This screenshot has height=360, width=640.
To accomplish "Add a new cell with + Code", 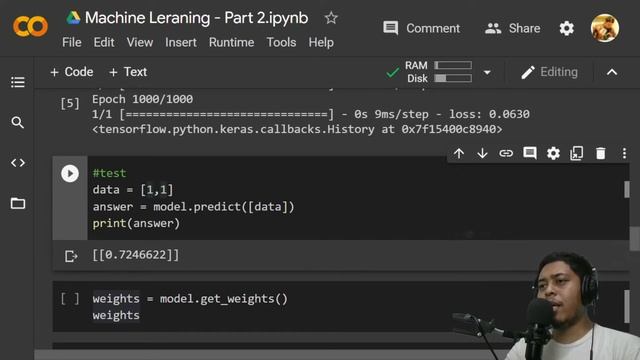I will (x=71, y=72).
